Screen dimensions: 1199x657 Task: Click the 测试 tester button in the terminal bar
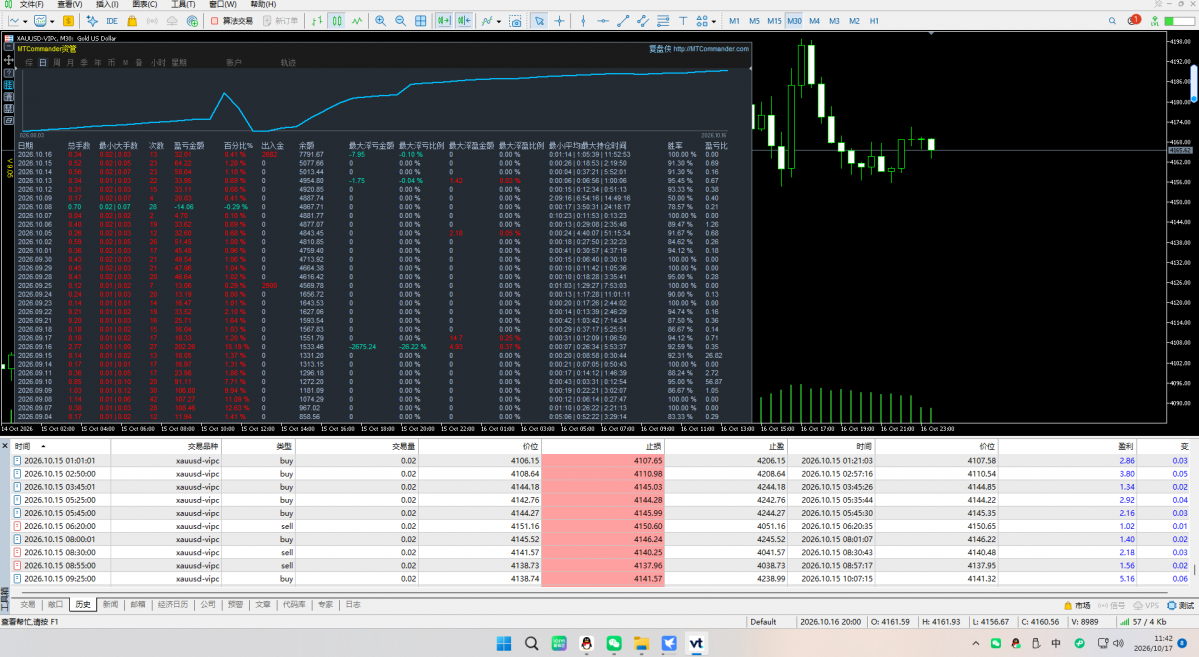pos(1181,605)
